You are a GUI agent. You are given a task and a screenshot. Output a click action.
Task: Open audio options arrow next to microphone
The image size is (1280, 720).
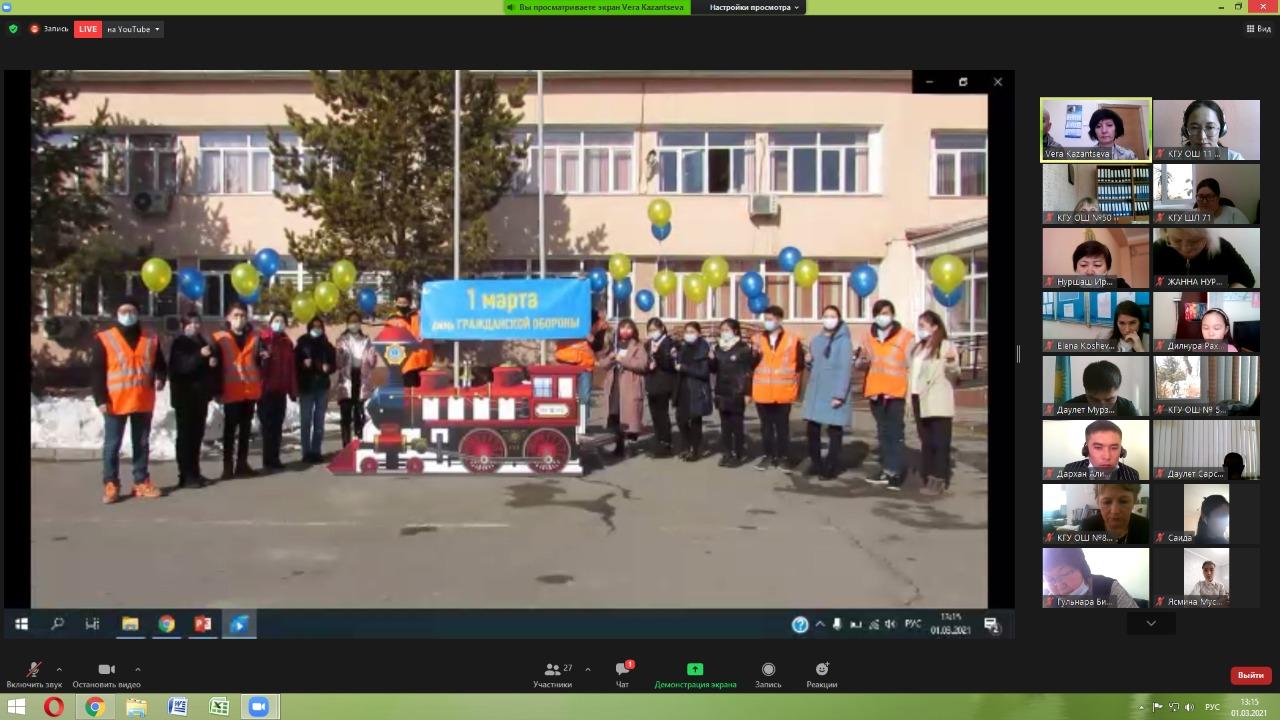(x=59, y=669)
